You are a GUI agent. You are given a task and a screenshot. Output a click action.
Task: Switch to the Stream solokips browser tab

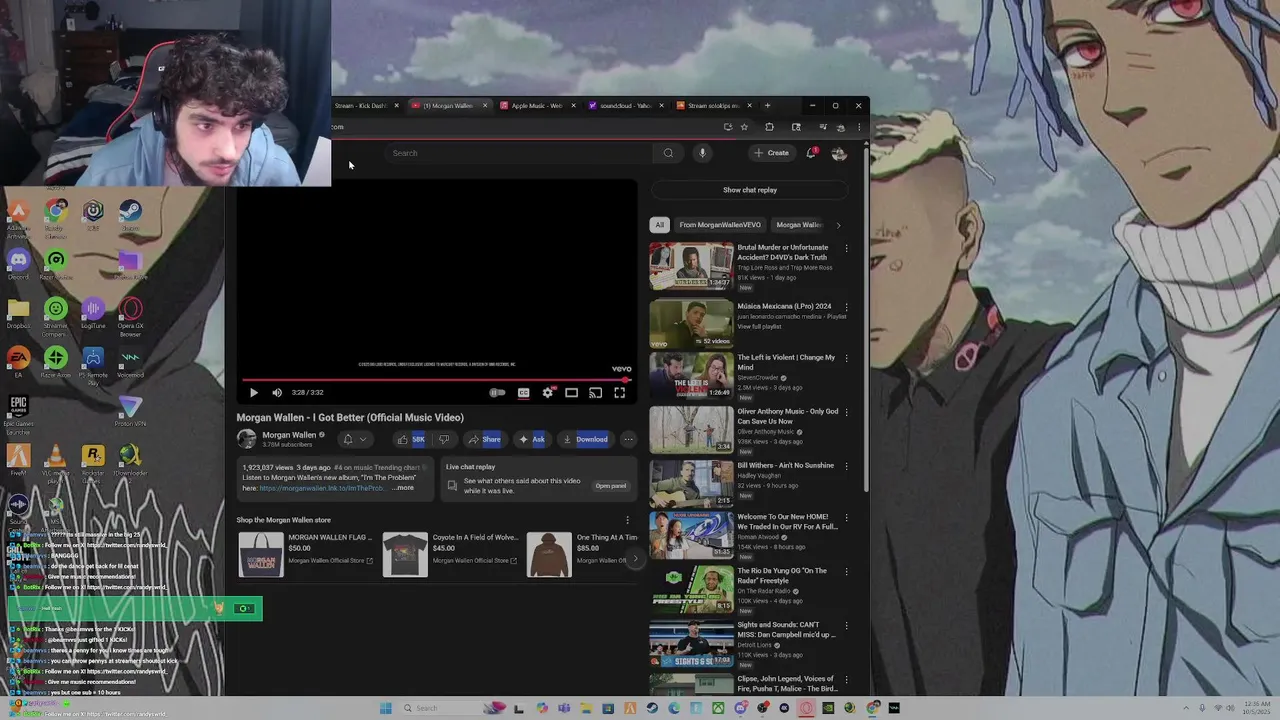pyautogui.click(x=713, y=106)
